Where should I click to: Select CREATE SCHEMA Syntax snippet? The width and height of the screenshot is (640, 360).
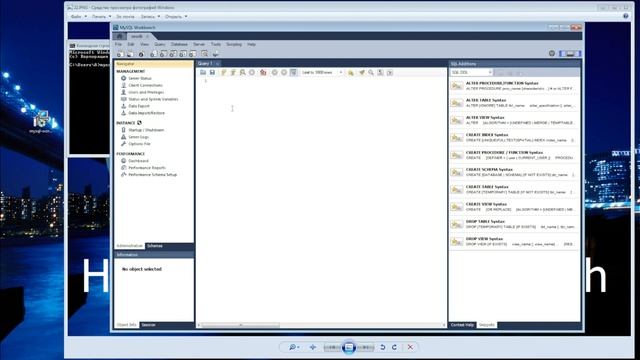514,172
